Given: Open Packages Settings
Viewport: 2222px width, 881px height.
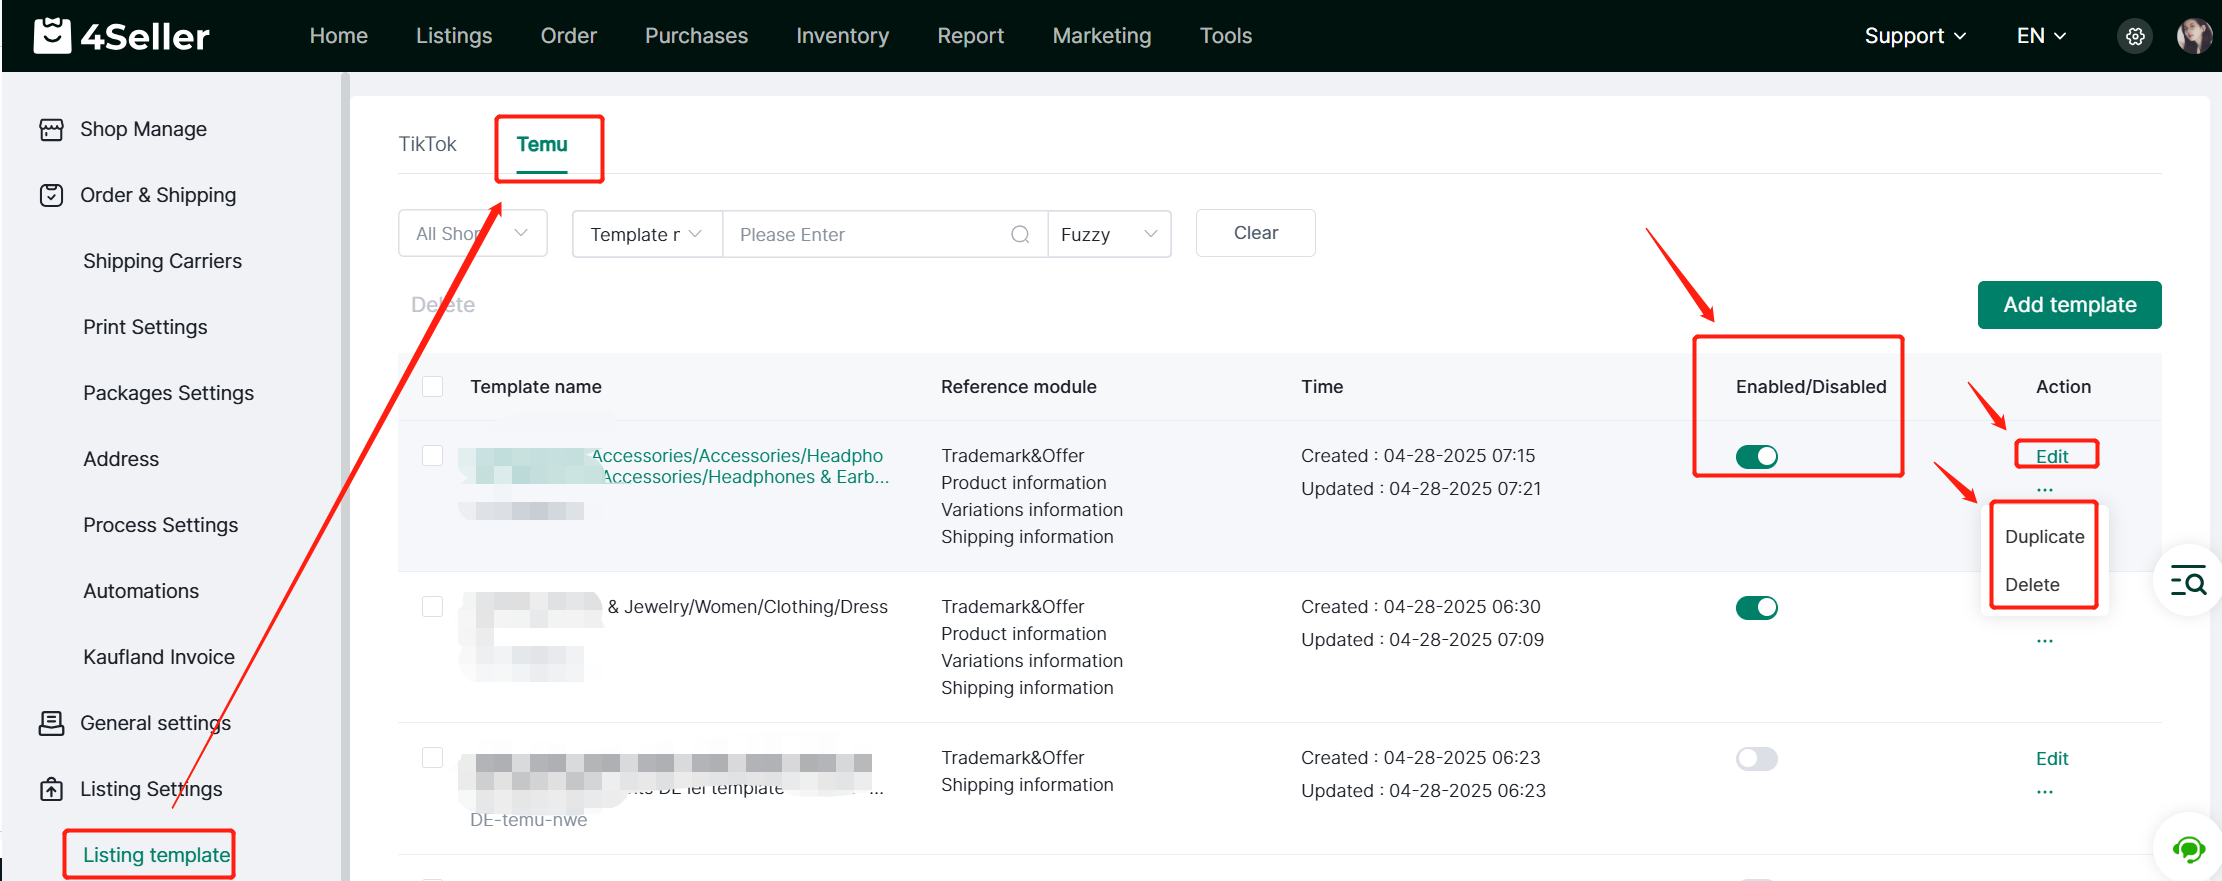Looking at the screenshot, I should (x=168, y=393).
